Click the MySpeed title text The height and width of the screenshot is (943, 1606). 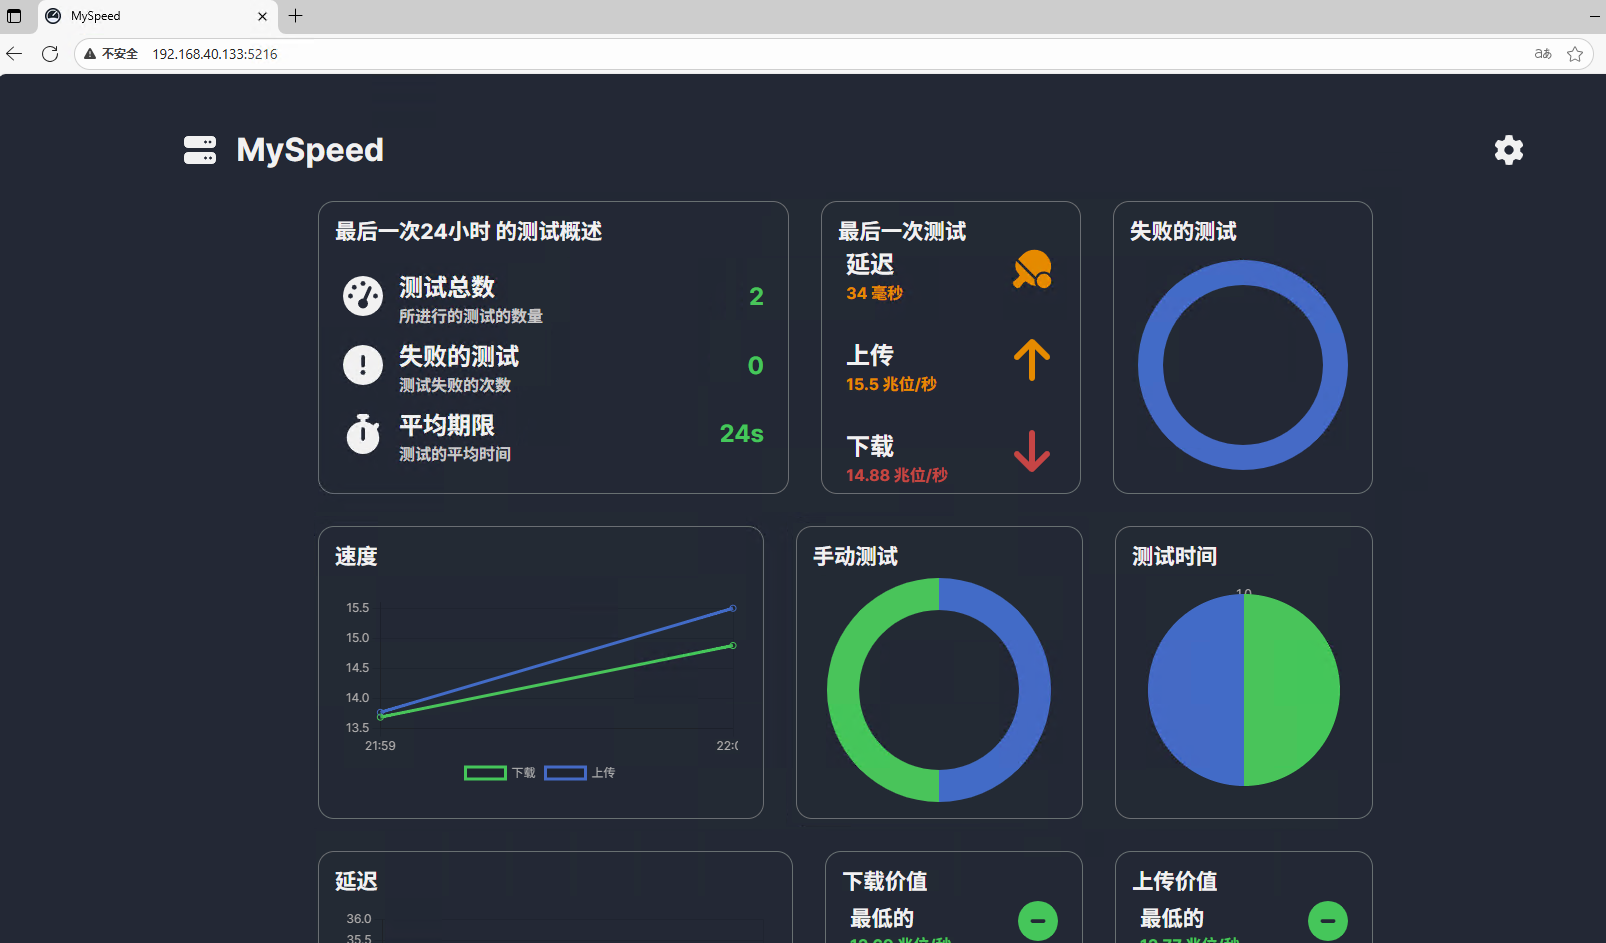pyautogui.click(x=310, y=150)
